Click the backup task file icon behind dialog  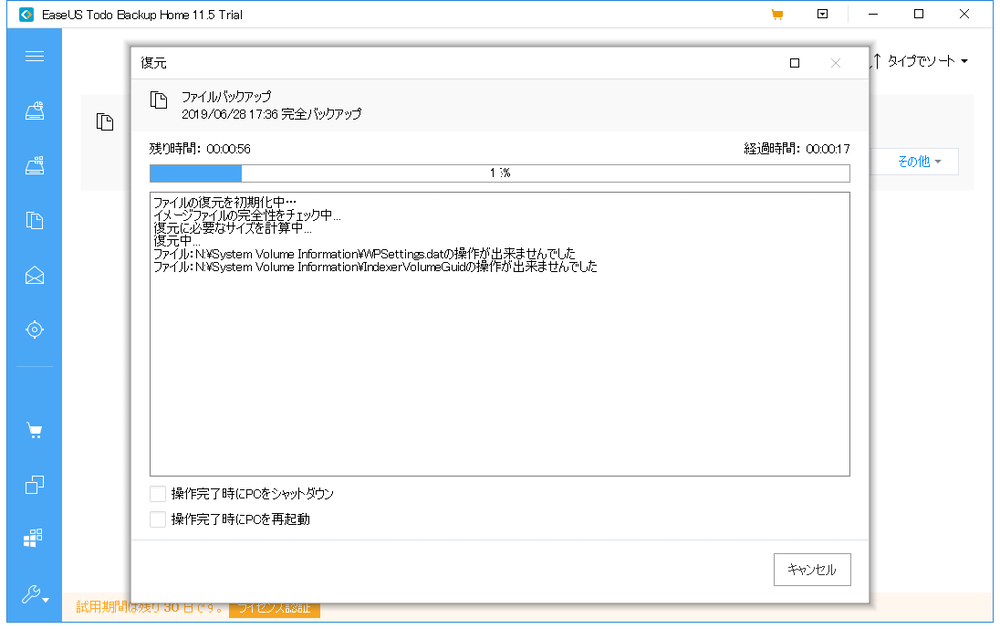coord(105,122)
